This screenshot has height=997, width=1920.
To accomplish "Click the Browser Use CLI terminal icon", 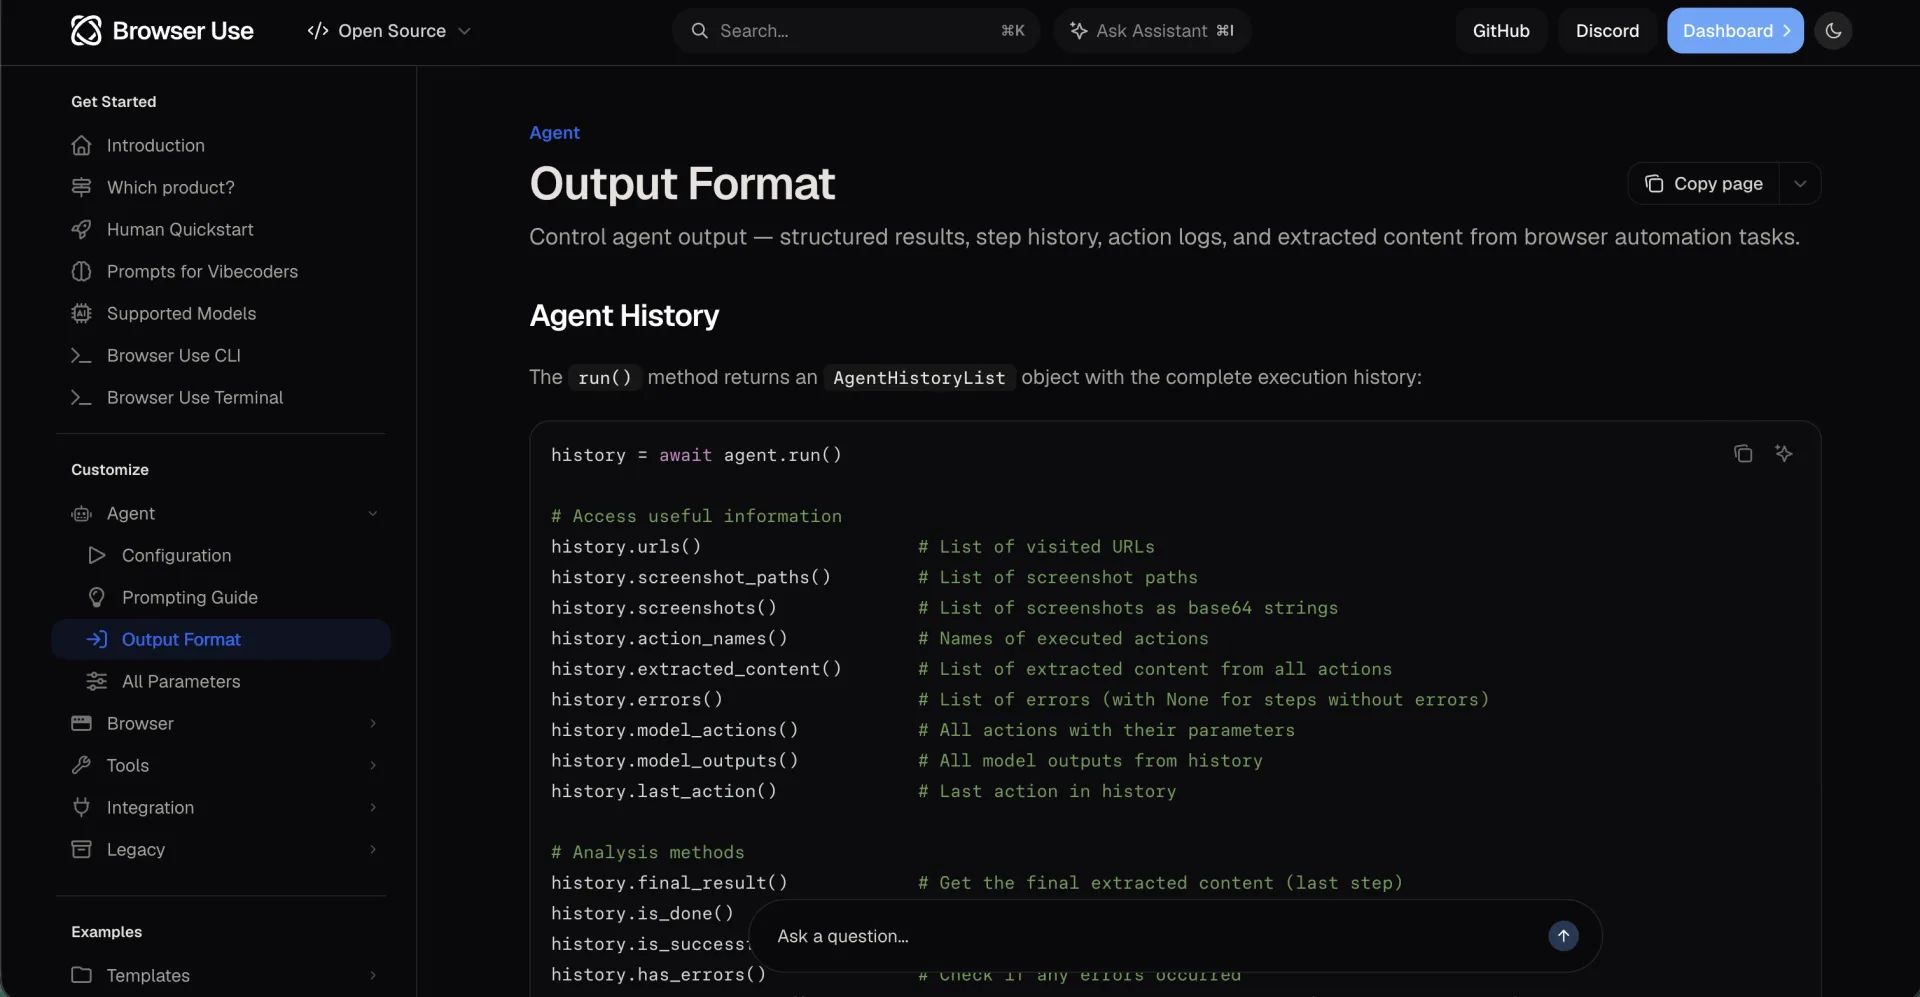I will click(82, 356).
